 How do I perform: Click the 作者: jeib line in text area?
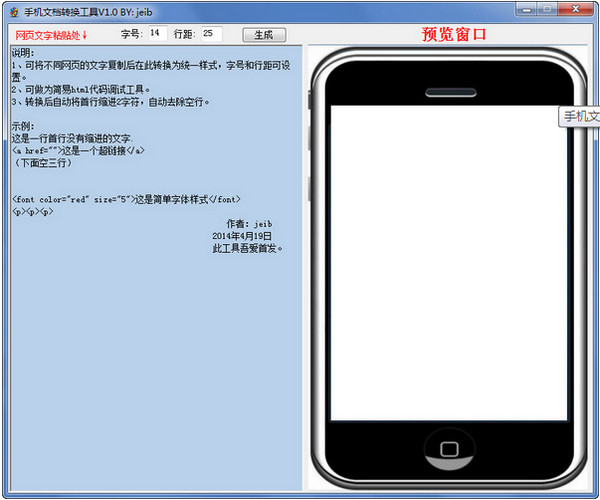(249, 223)
